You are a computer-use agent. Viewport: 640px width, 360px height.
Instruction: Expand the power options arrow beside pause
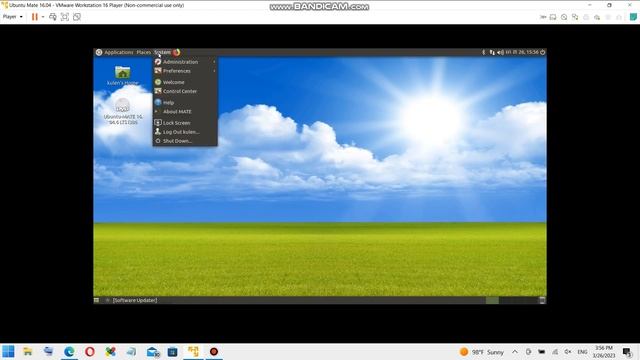click(43, 17)
